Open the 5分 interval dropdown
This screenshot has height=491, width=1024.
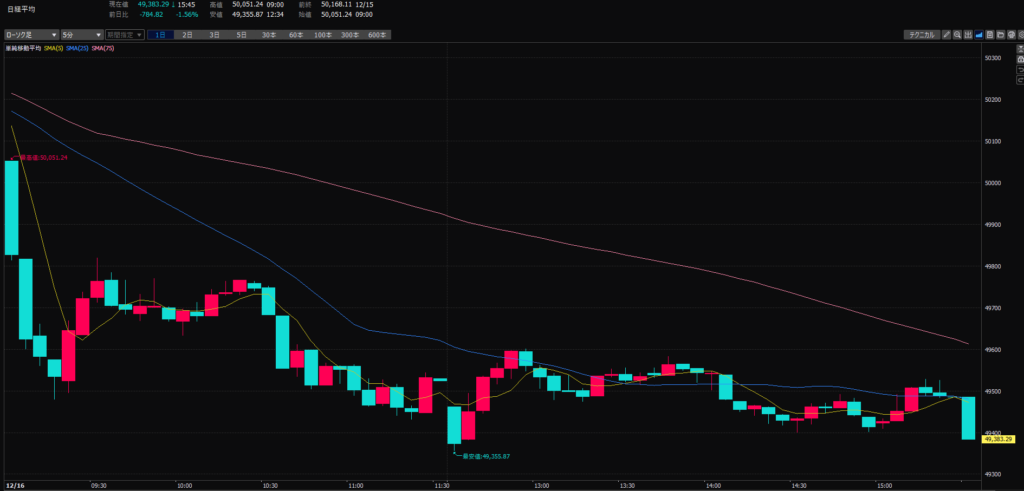80,35
